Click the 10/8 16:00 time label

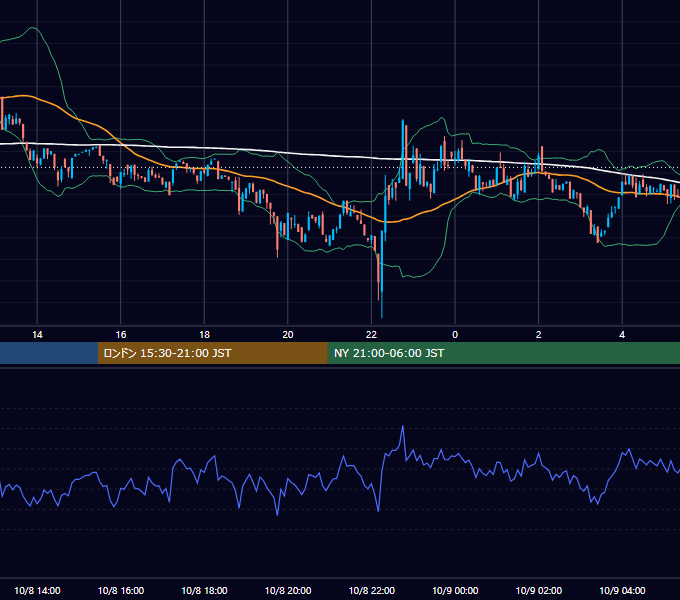coord(121,590)
